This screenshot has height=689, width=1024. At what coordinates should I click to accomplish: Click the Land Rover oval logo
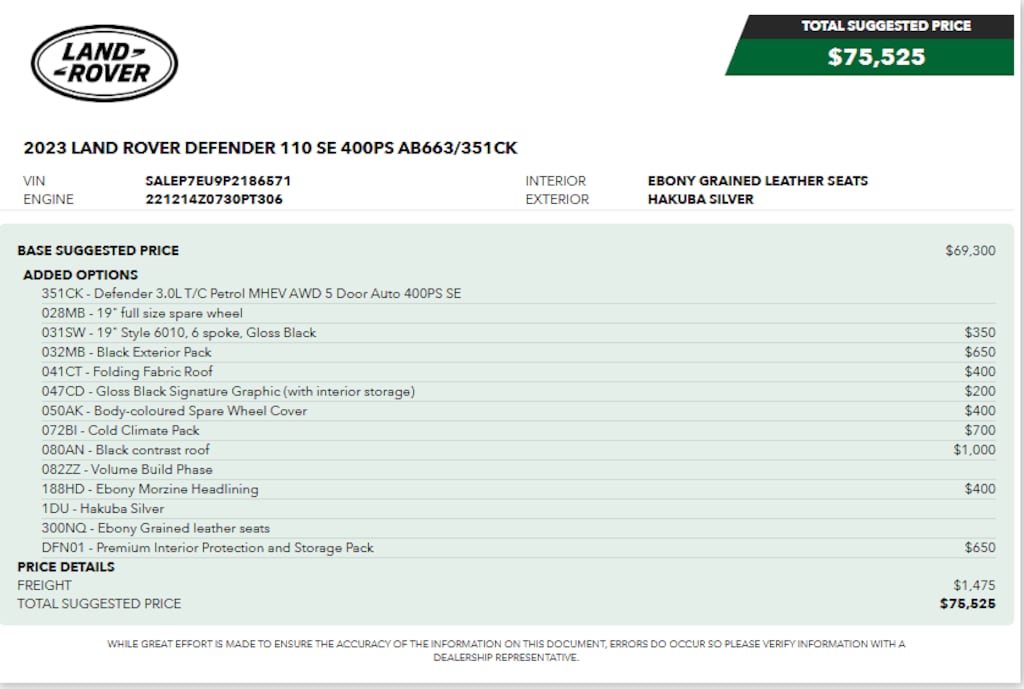[x=104, y=63]
